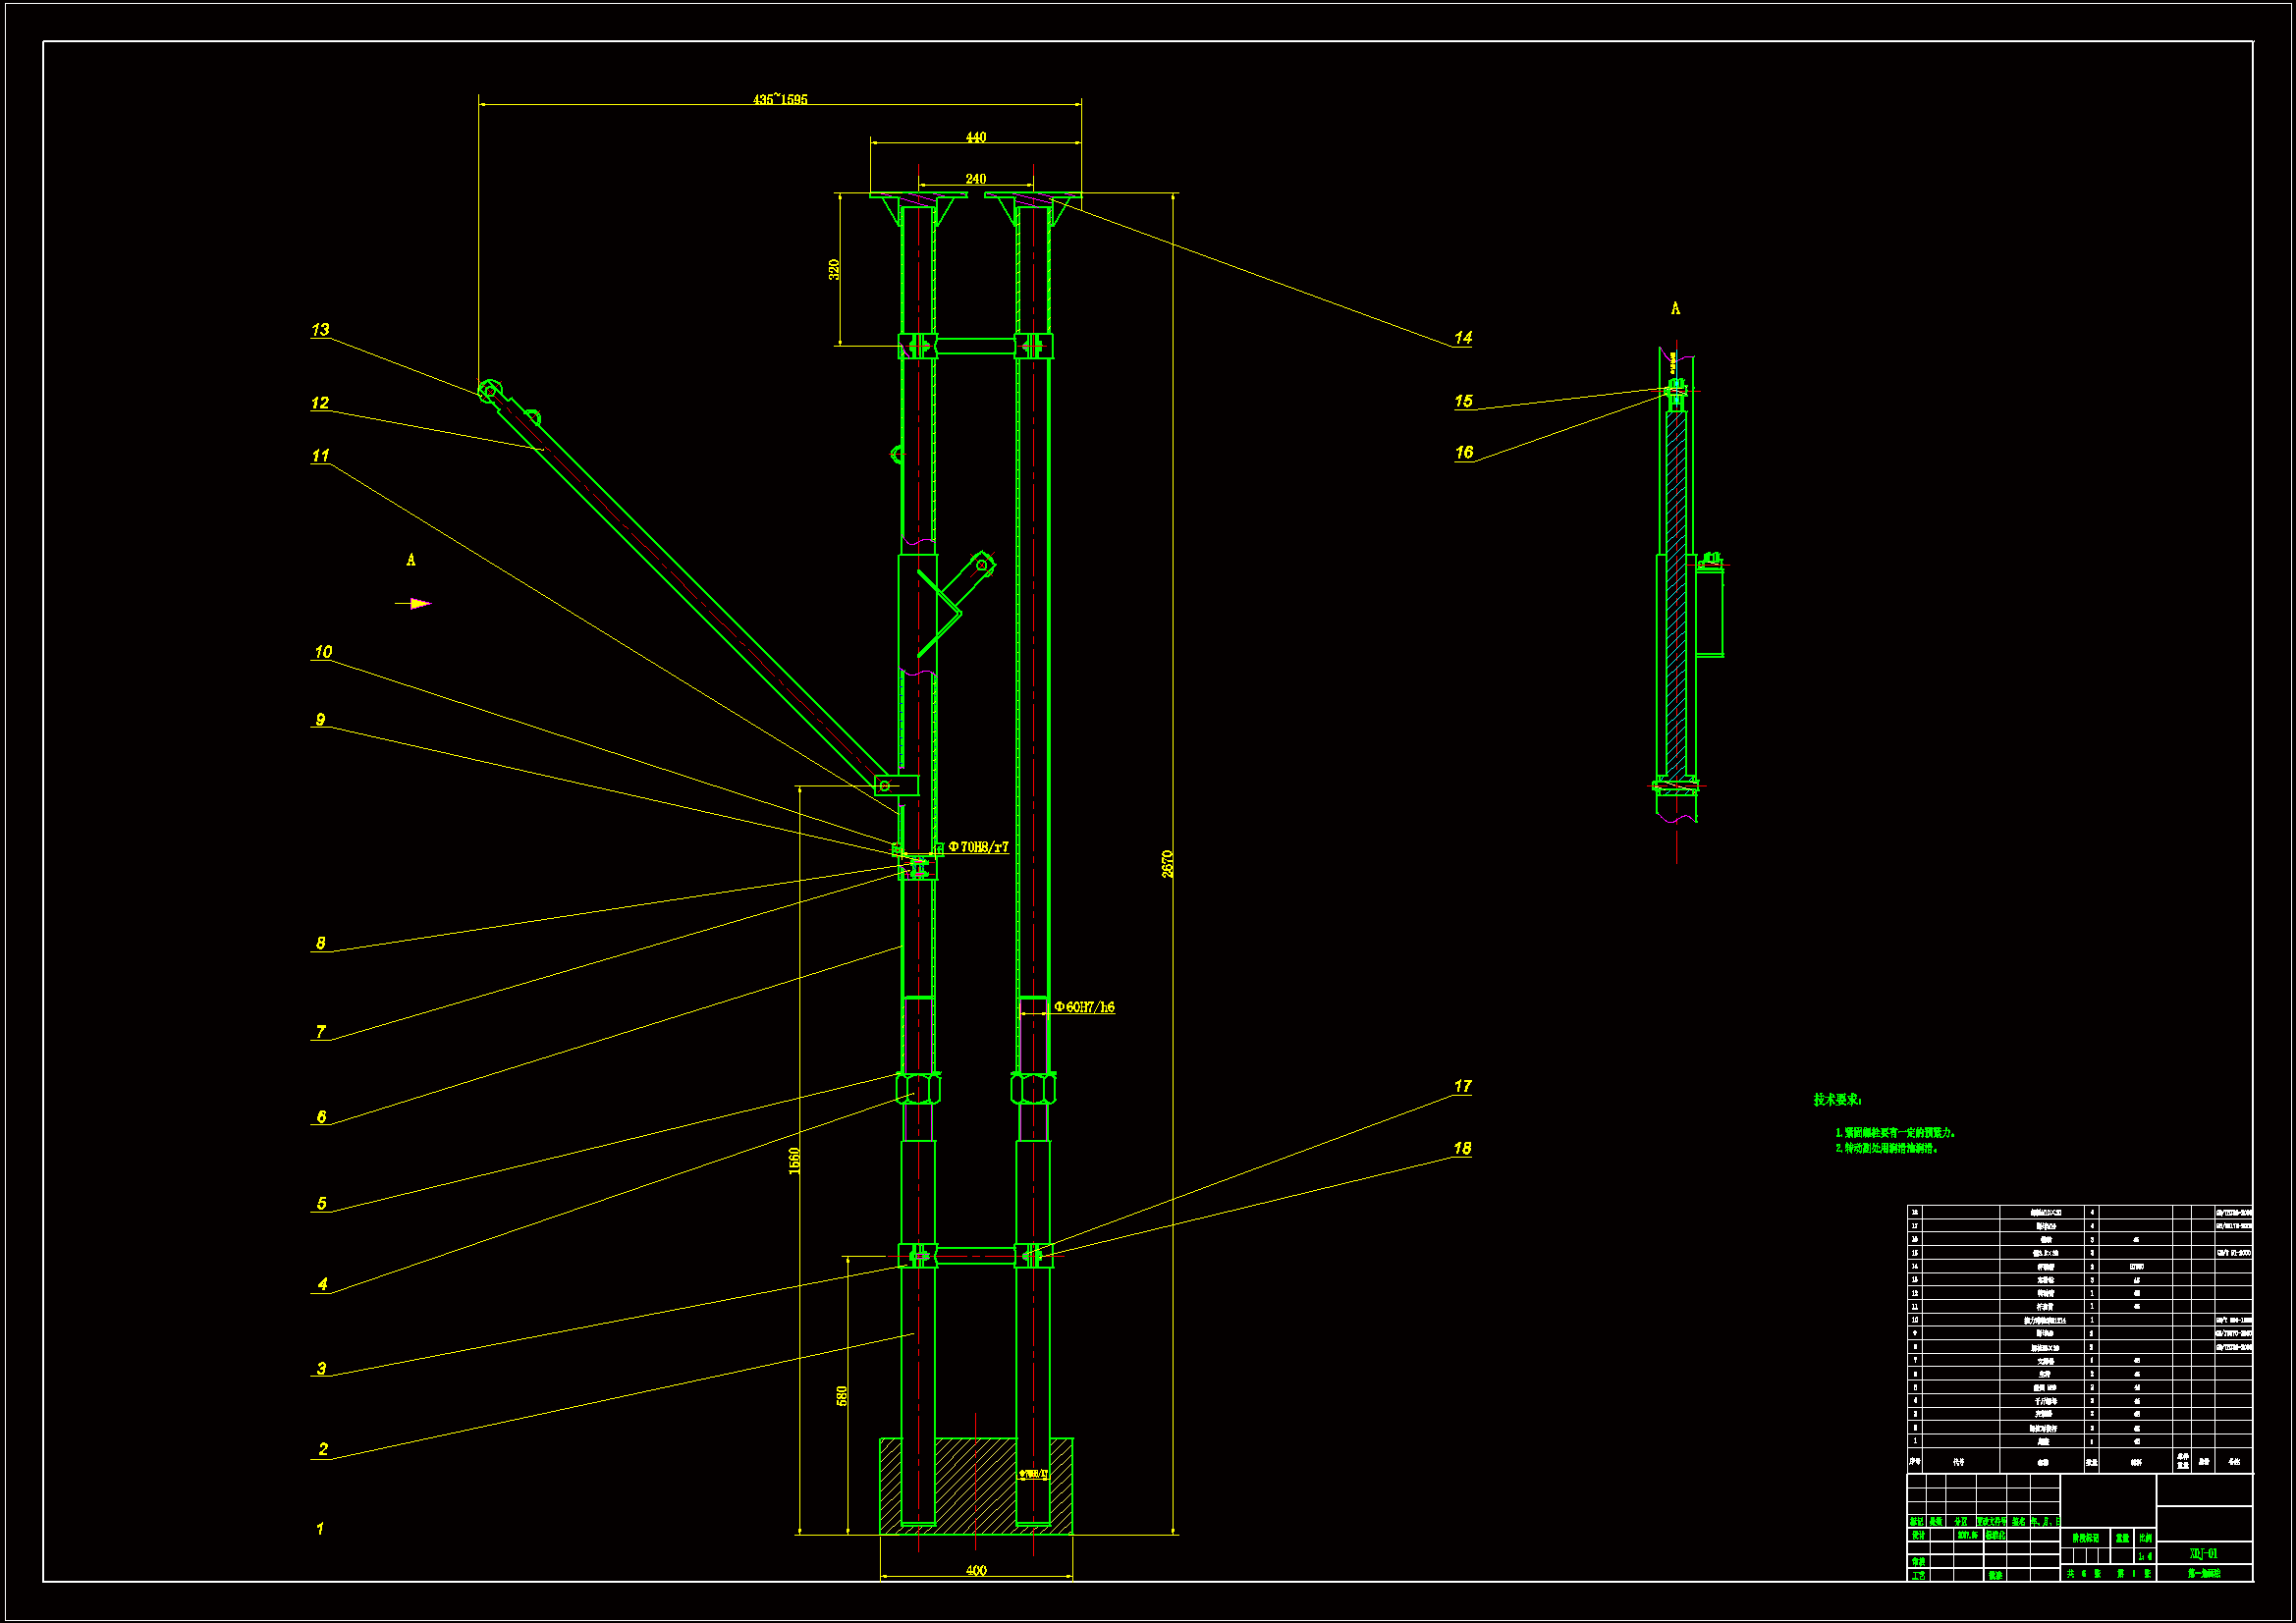Select the Φ70H8/r7 fit annotation

[978, 847]
